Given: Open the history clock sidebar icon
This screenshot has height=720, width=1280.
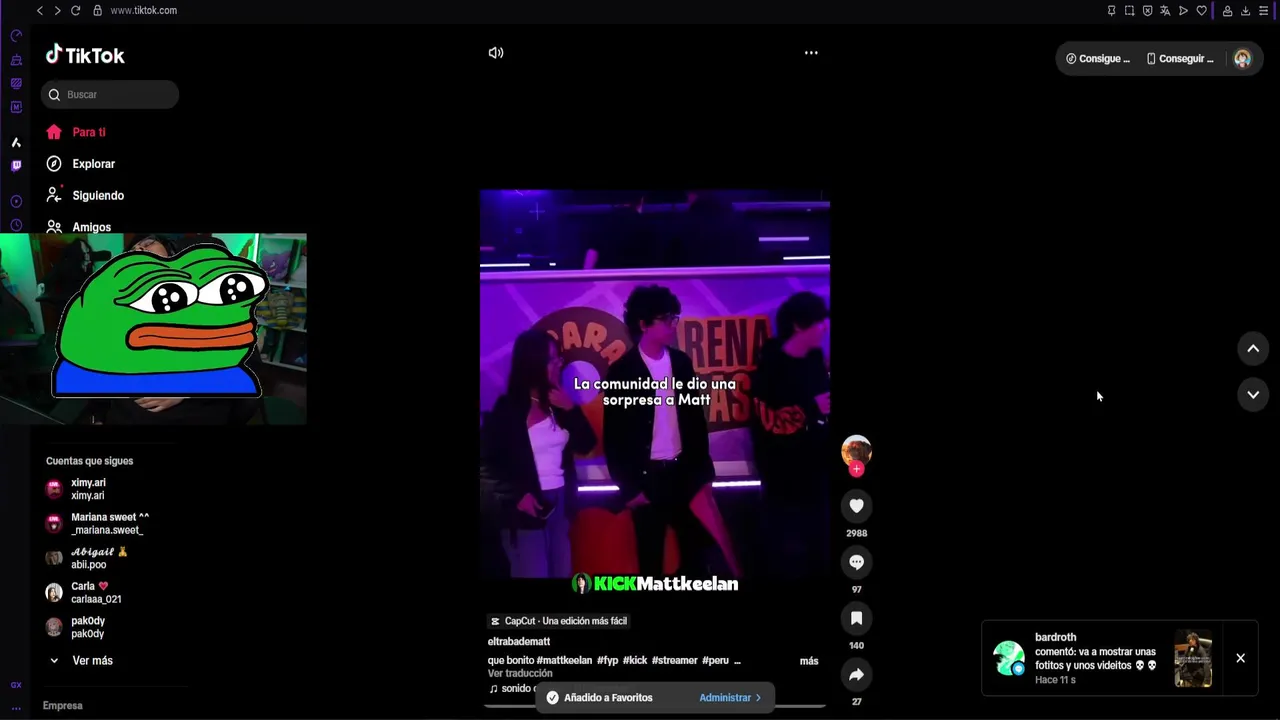Looking at the screenshot, I should [16, 225].
